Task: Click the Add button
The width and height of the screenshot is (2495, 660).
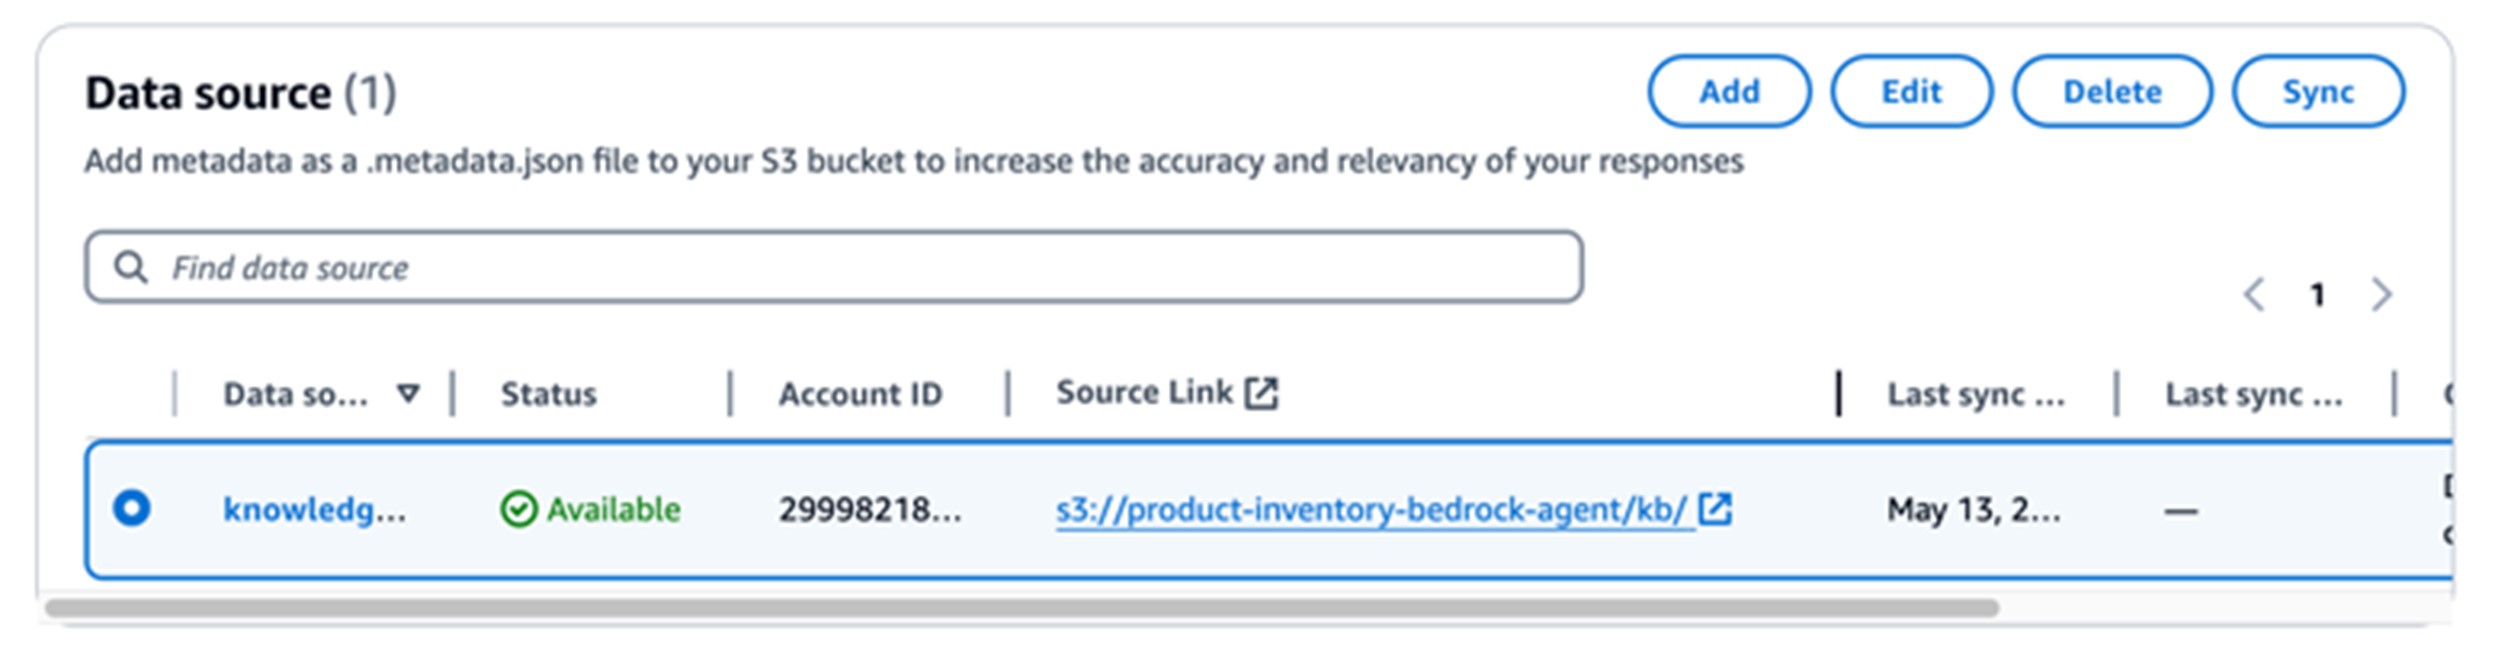Action: [1729, 92]
